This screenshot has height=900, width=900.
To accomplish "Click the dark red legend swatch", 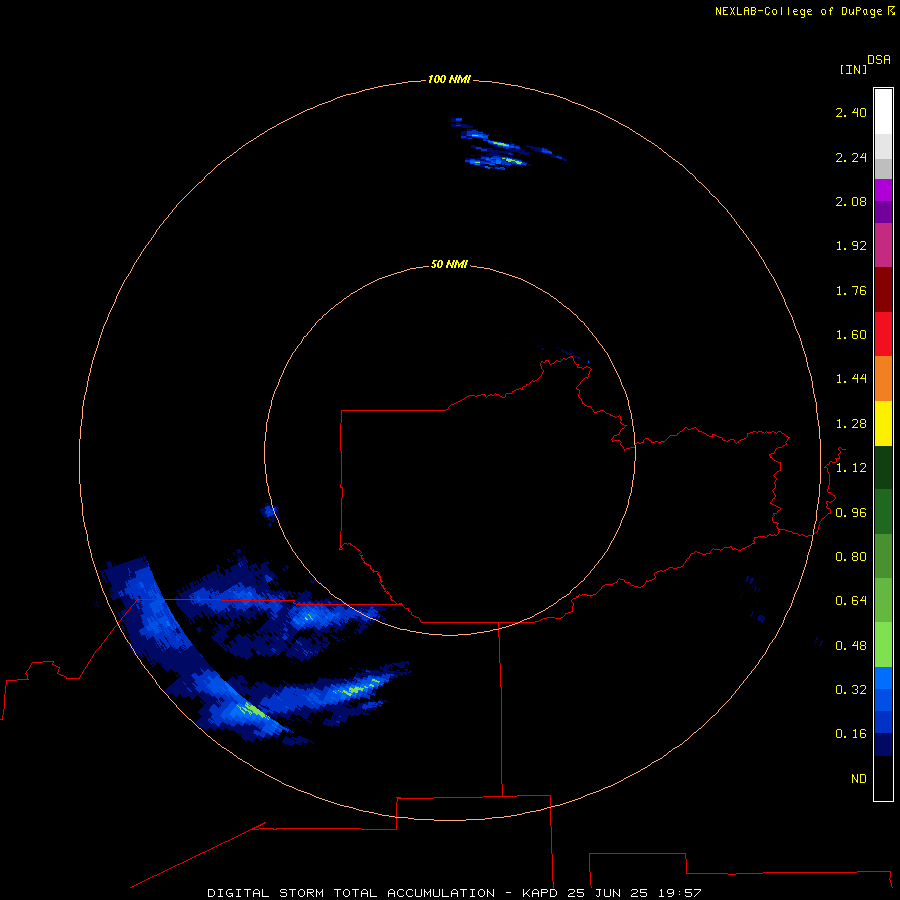I will (883, 290).
